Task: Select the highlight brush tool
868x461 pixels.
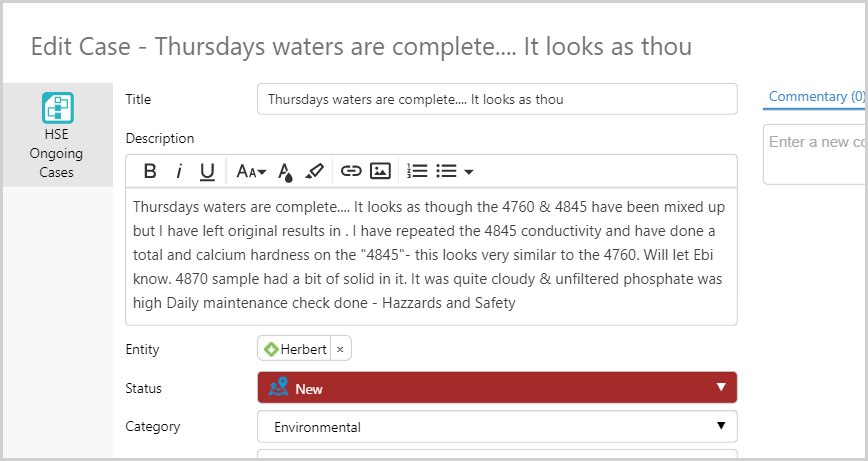Action: click(x=314, y=171)
